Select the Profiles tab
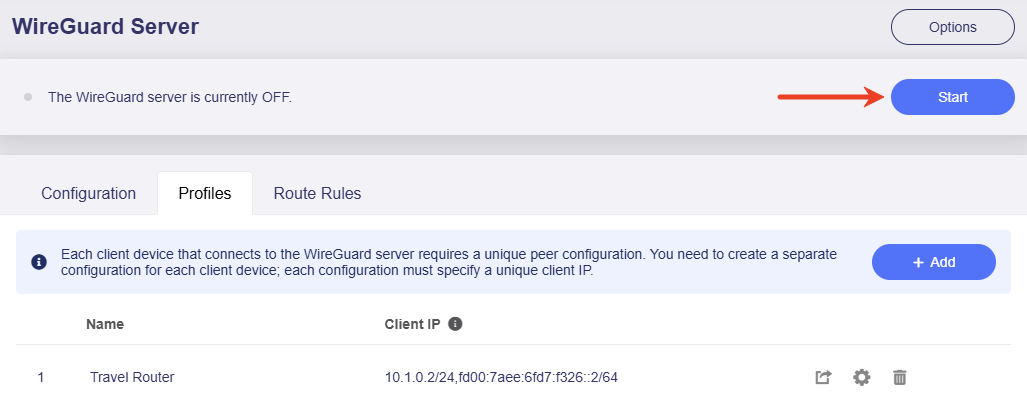The height and width of the screenshot is (413, 1027). coord(205,194)
